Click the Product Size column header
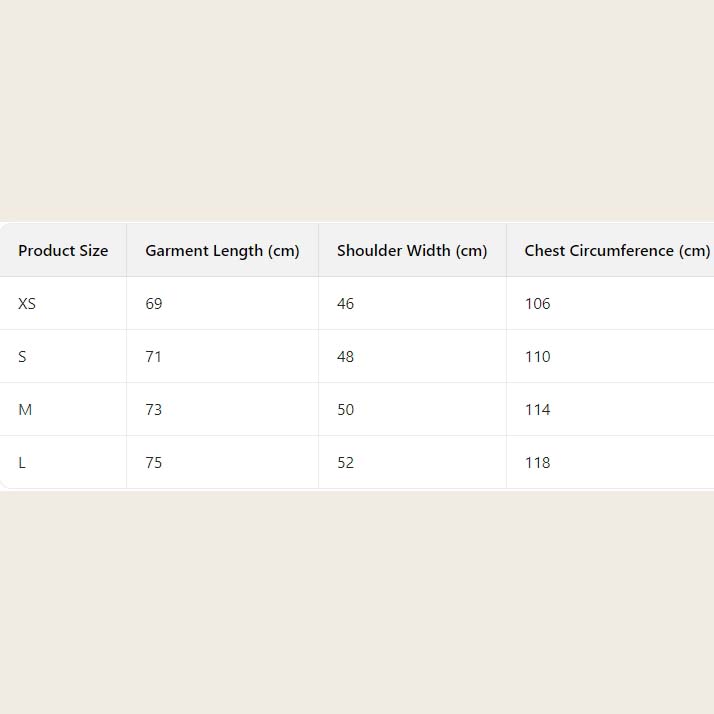 (x=63, y=251)
